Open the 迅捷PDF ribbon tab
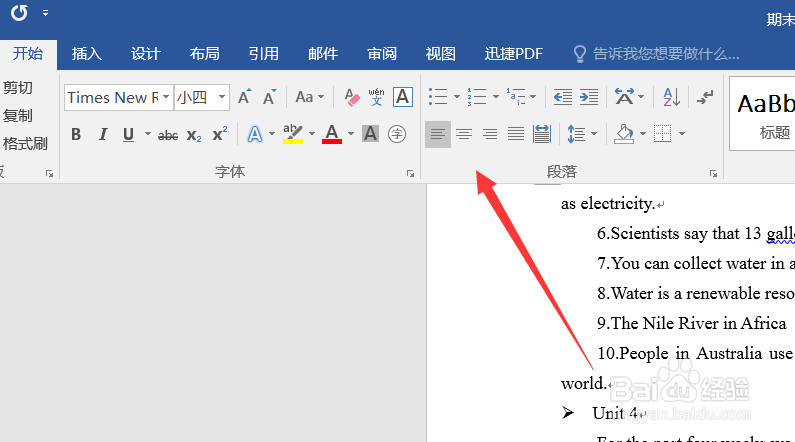The image size is (795, 442). [x=514, y=54]
